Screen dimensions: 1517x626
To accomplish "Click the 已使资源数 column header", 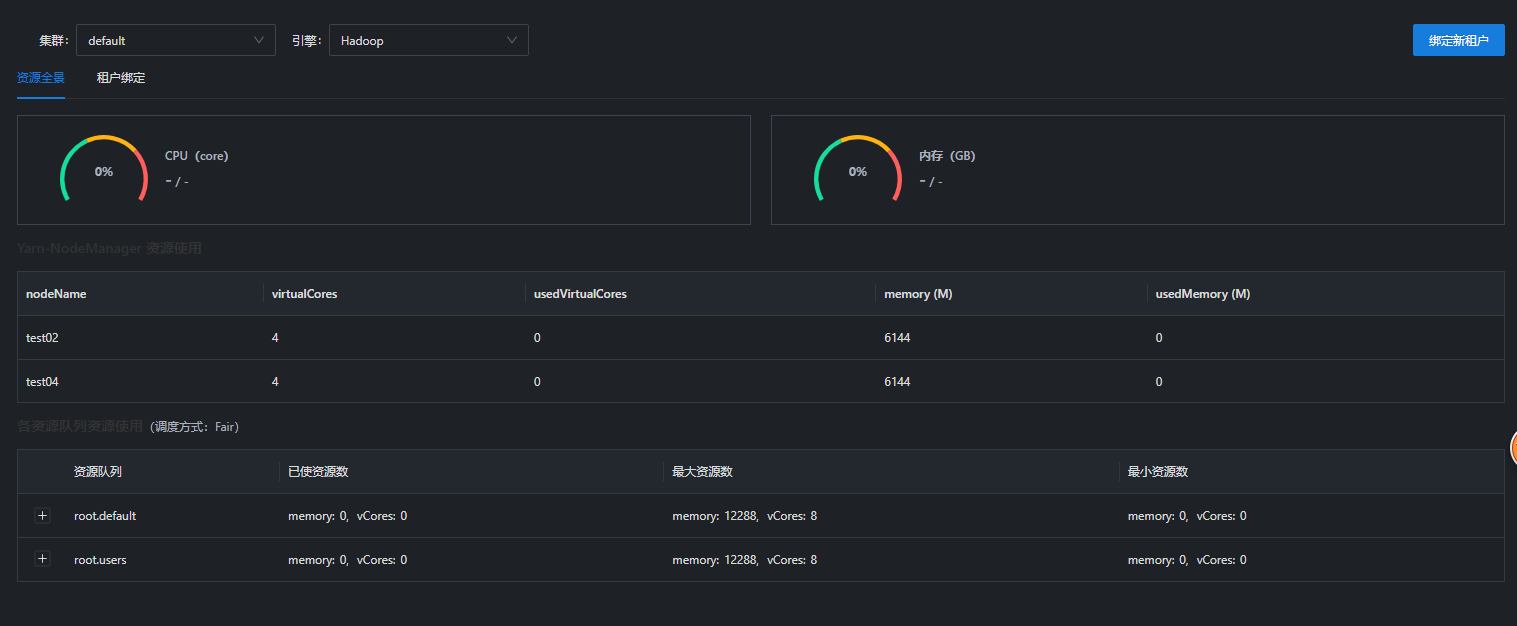I will (x=318, y=472).
